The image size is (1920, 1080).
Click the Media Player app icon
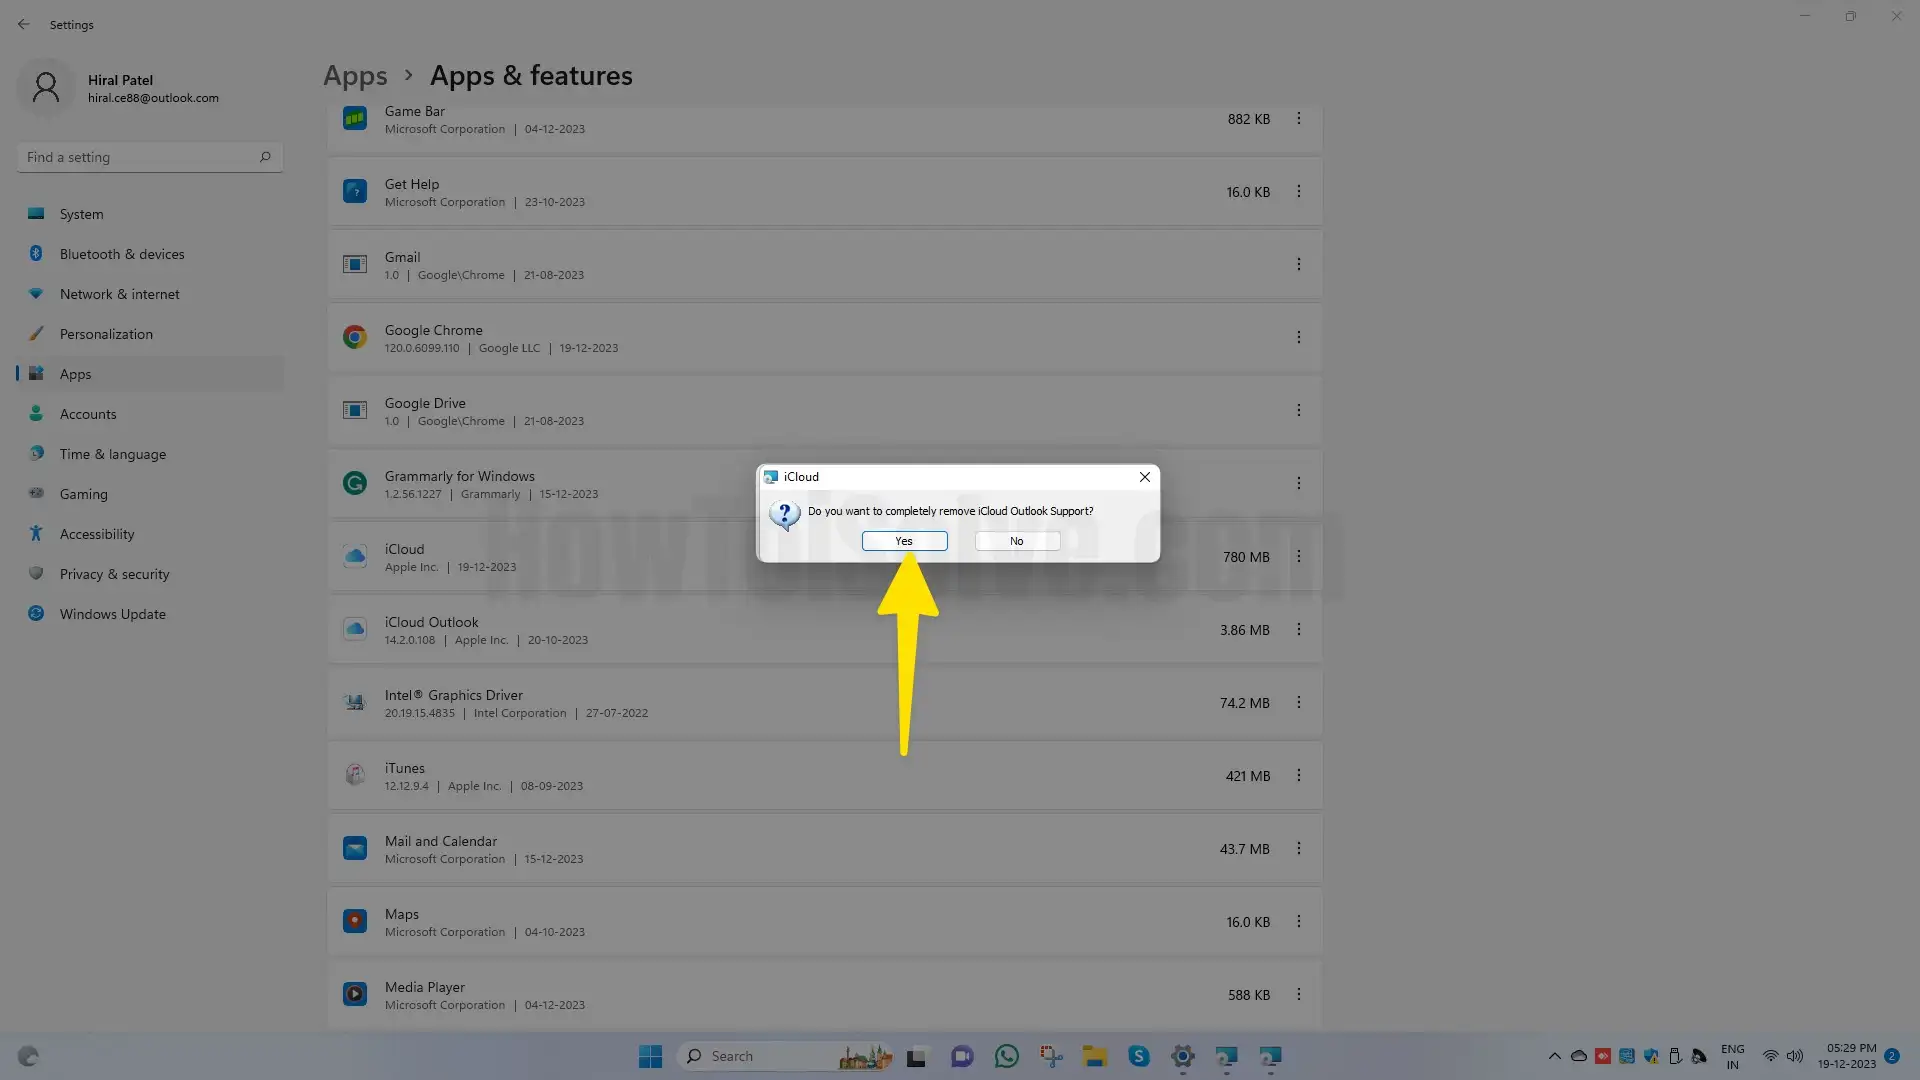click(355, 995)
